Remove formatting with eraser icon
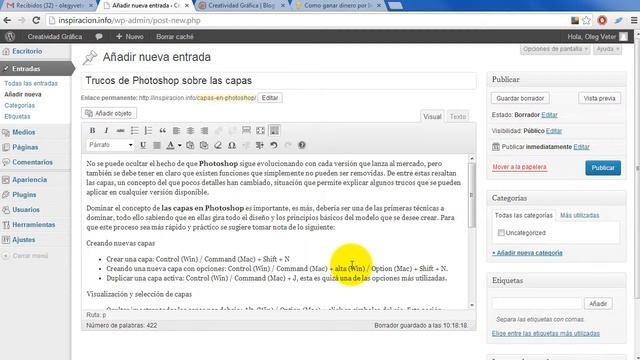The height and width of the screenshot is (360, 640). [x=218, y=145]
